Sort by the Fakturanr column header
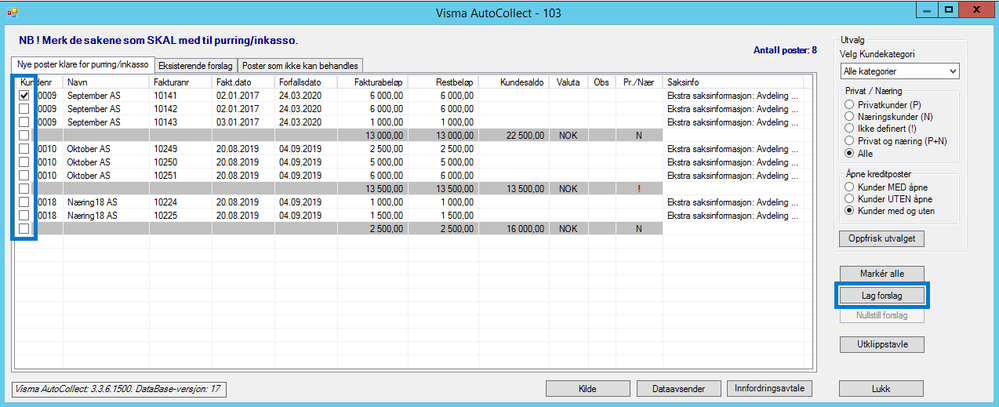The height and width of the screenshot is (407, 999). coord(181,82)
